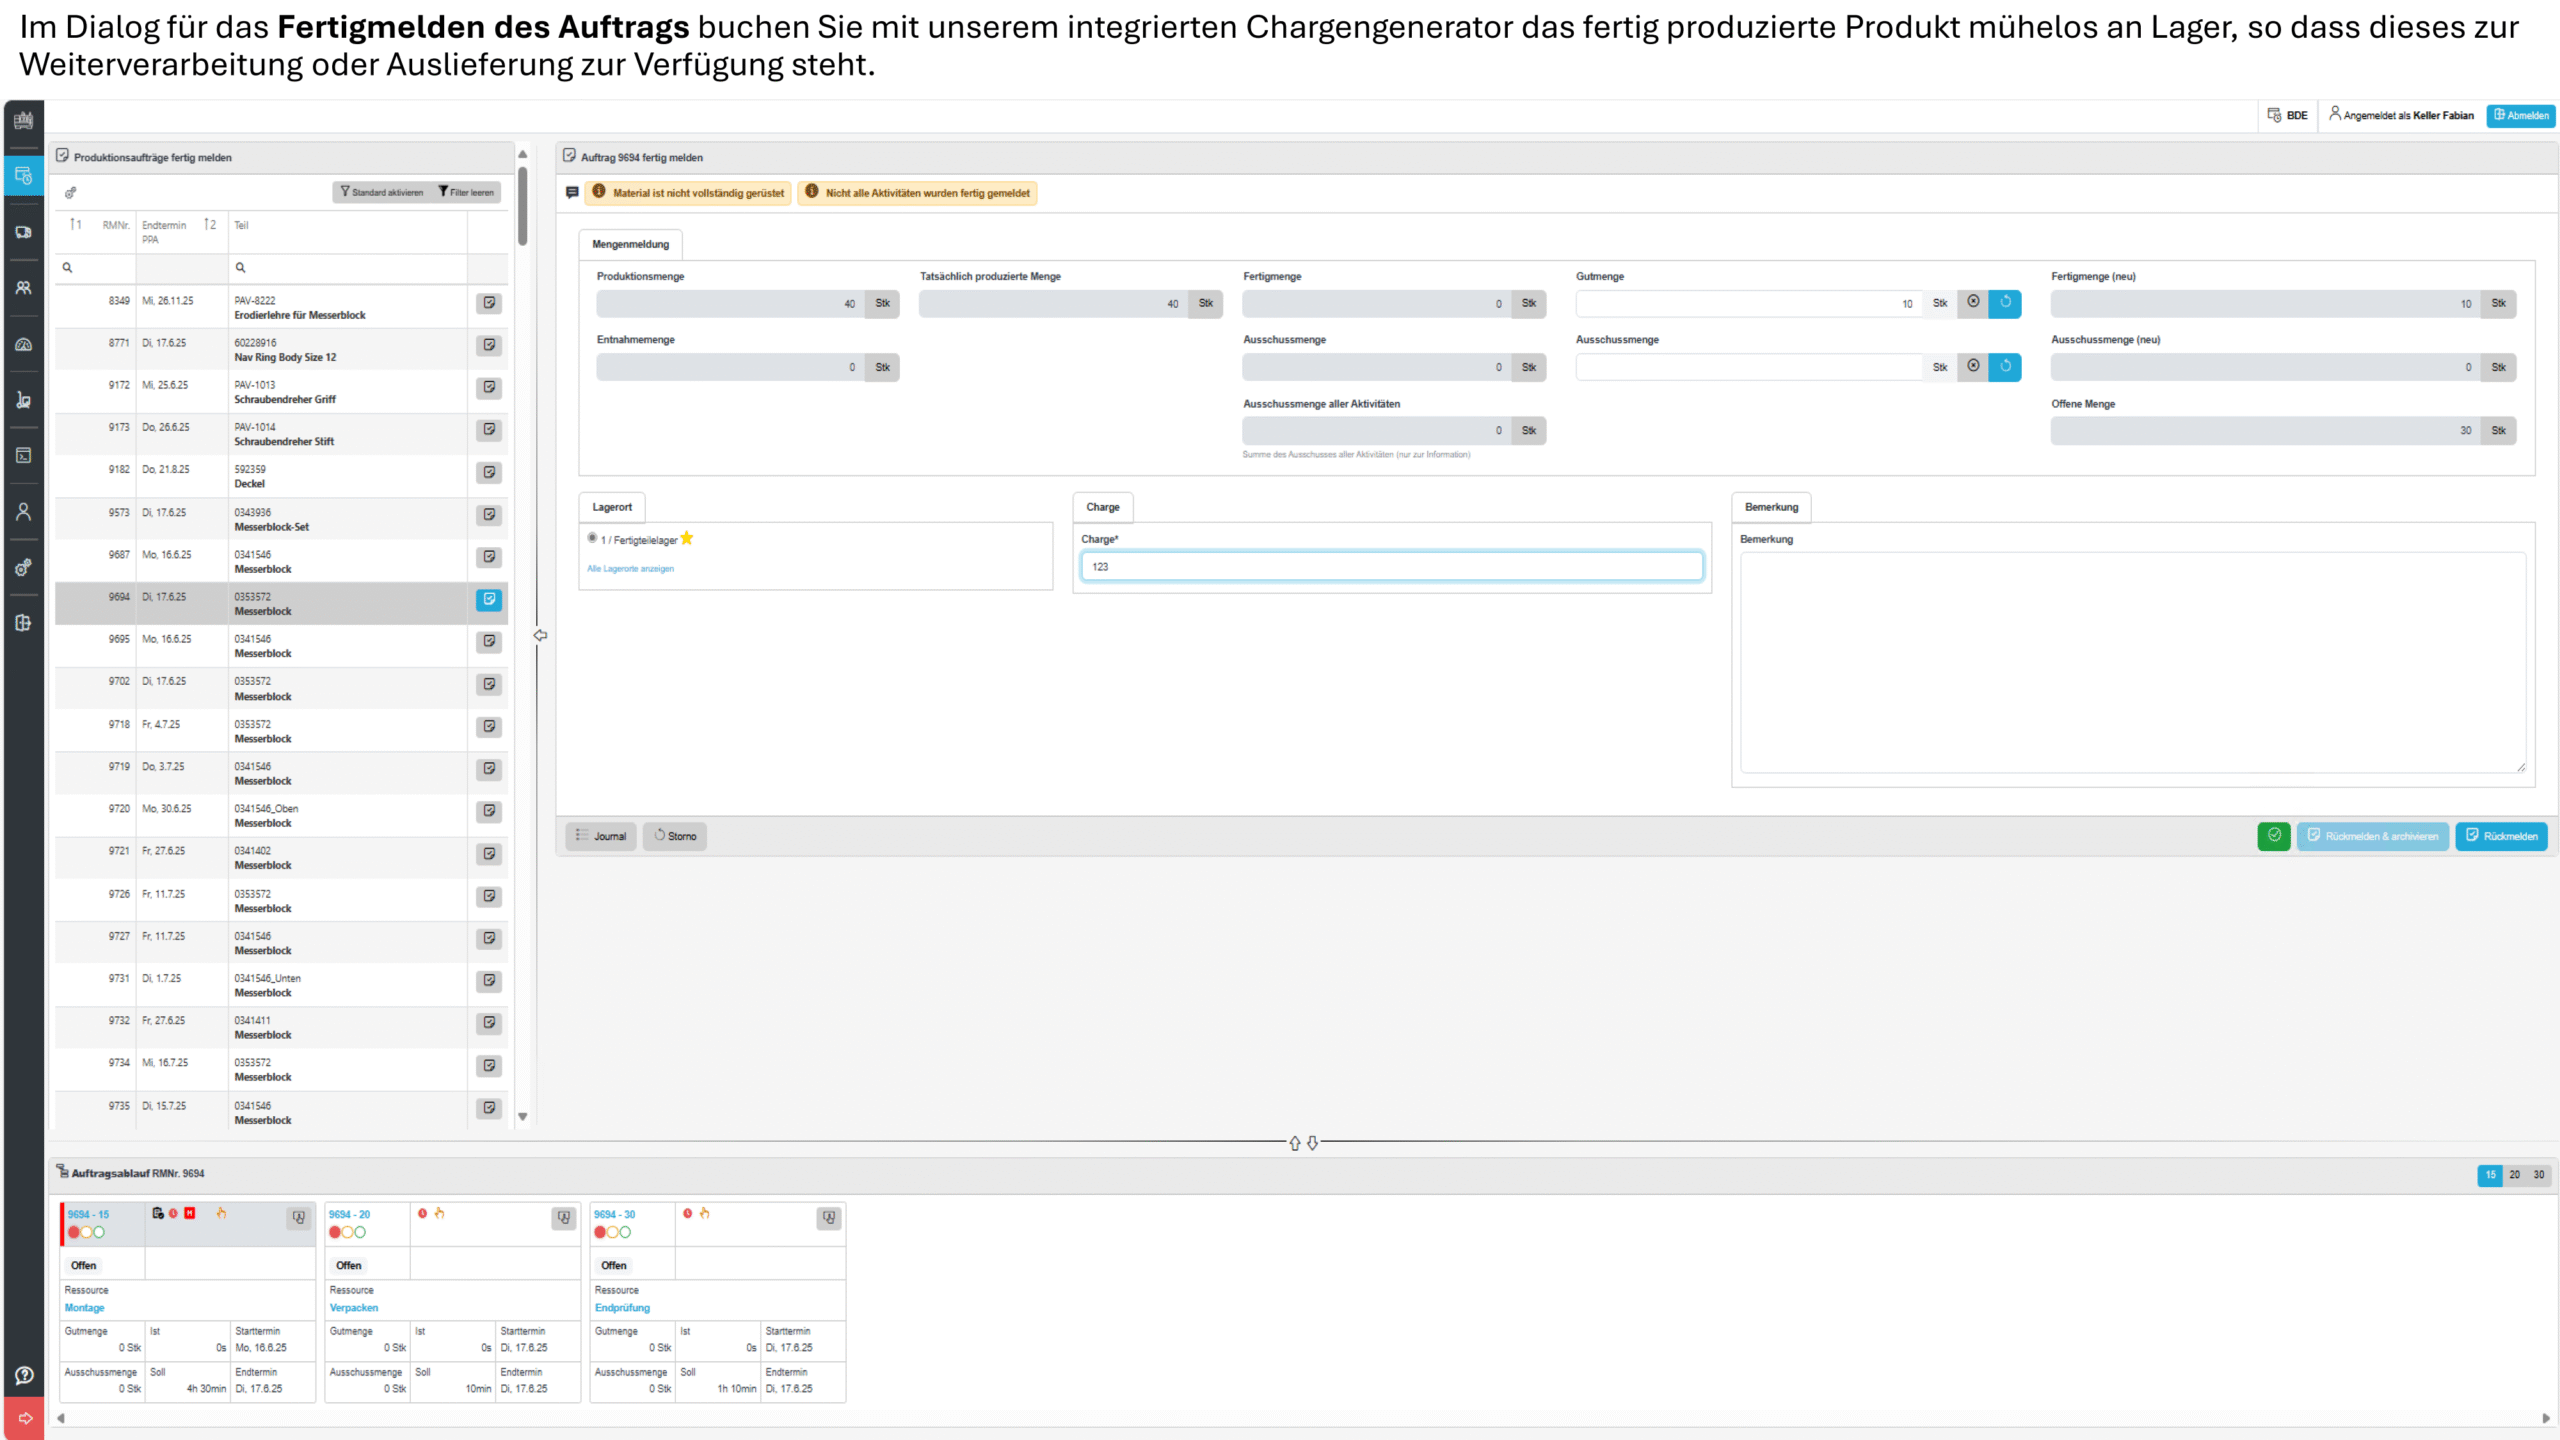Open the Mengenmeldung tab
The image size is (2560, 1440).
coord(630,244)
